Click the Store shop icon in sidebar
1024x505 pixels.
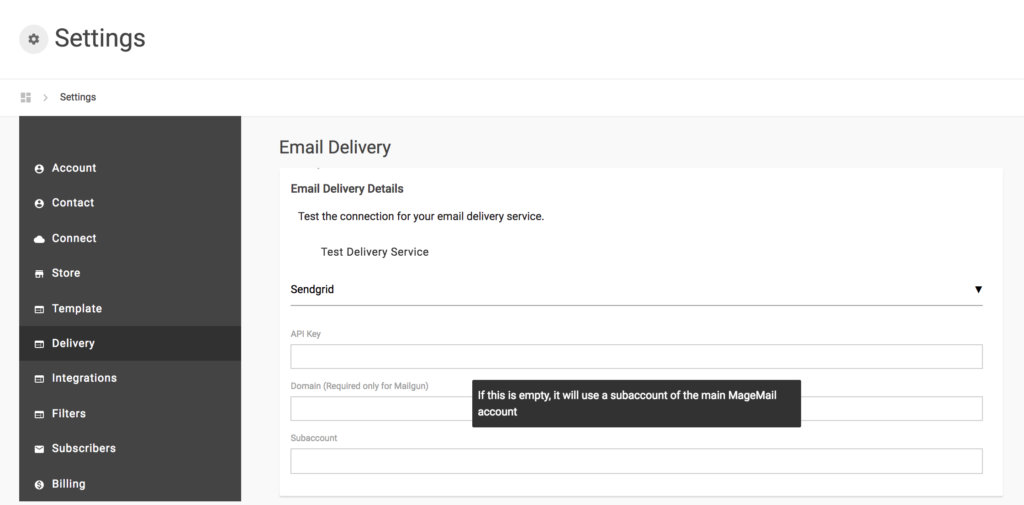pyautogui.click(x=39, y=273)
